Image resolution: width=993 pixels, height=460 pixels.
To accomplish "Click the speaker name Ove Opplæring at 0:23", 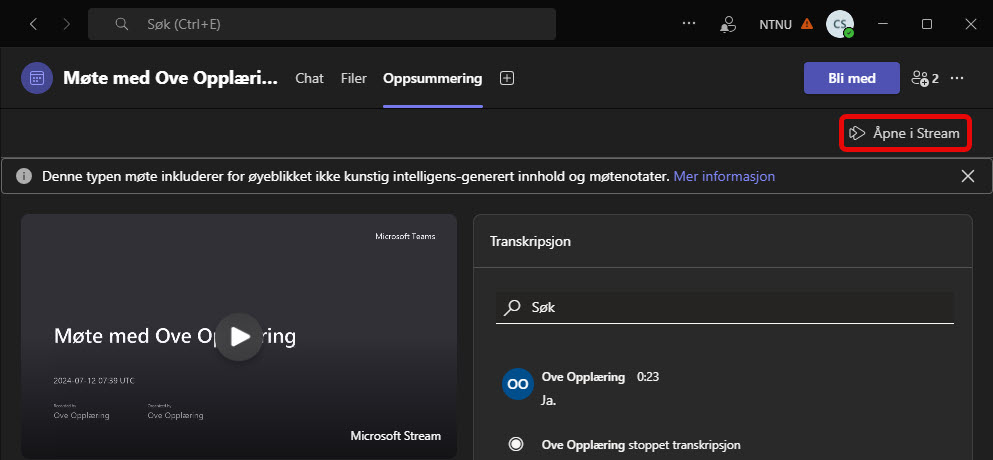I will [x=583, y=377].
